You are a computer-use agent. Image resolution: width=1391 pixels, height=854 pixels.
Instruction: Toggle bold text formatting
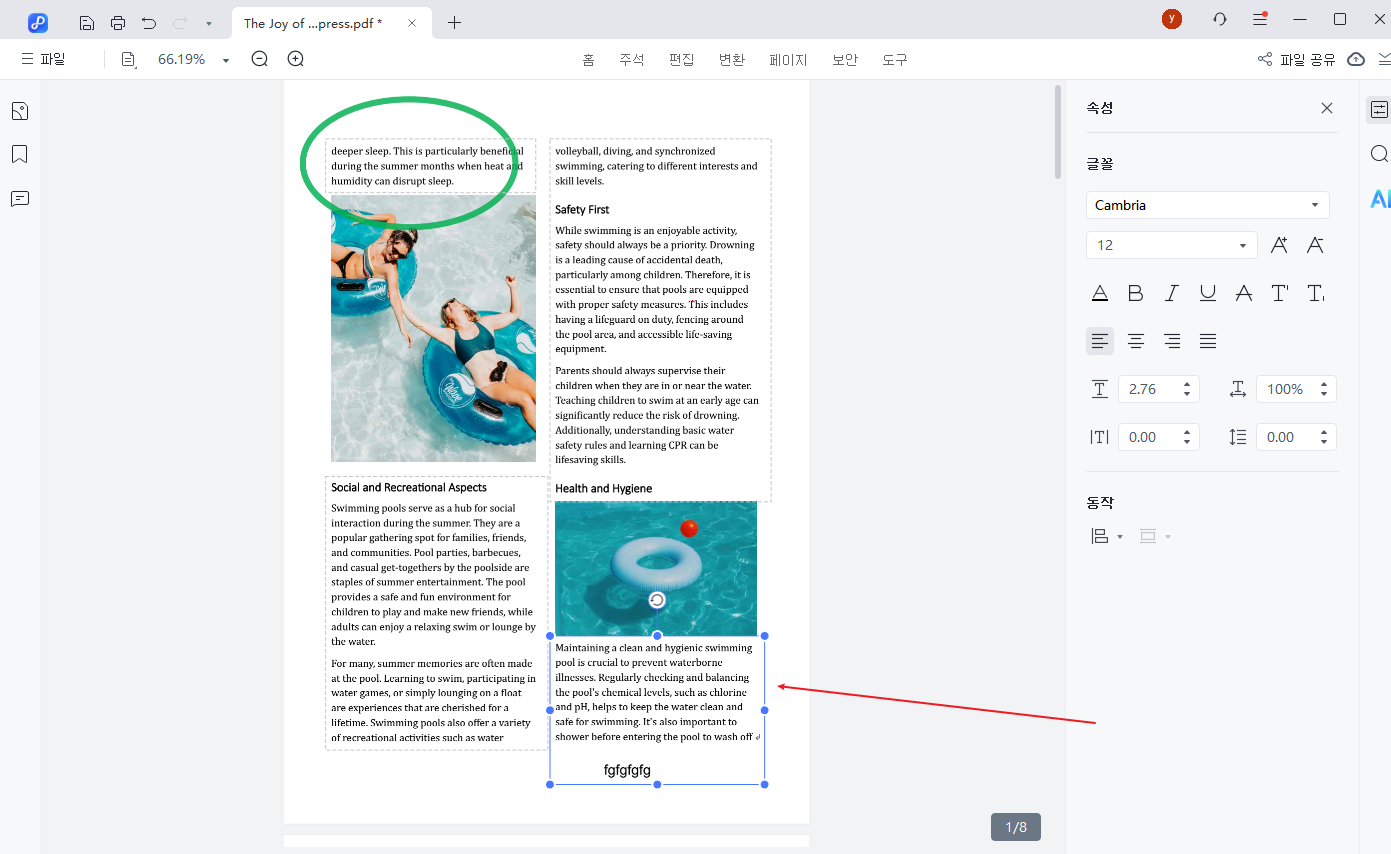[1136, 293]
